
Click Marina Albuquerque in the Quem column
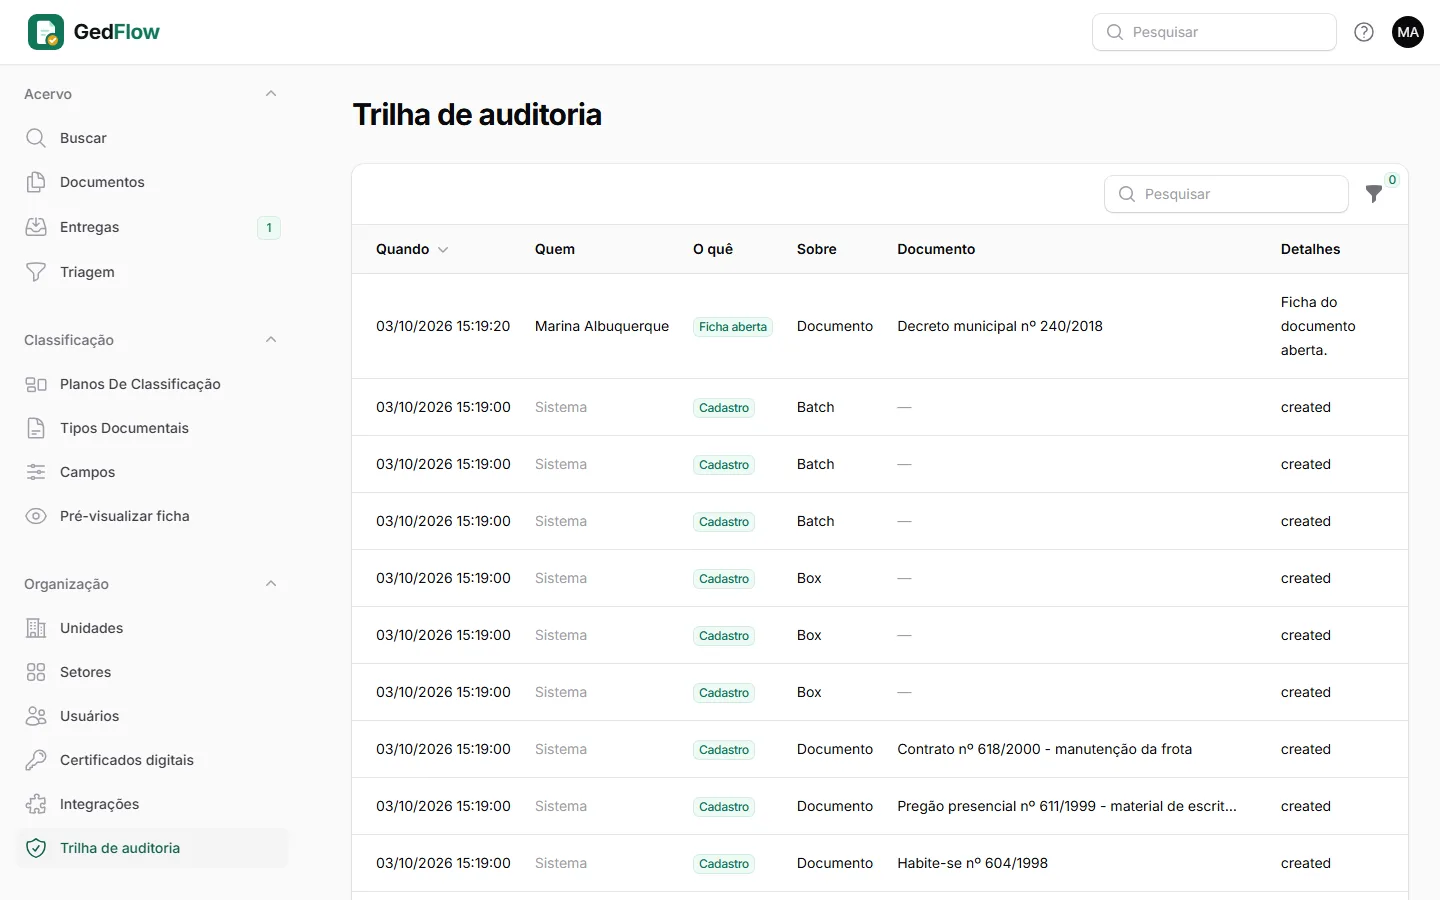pos(602,326)
